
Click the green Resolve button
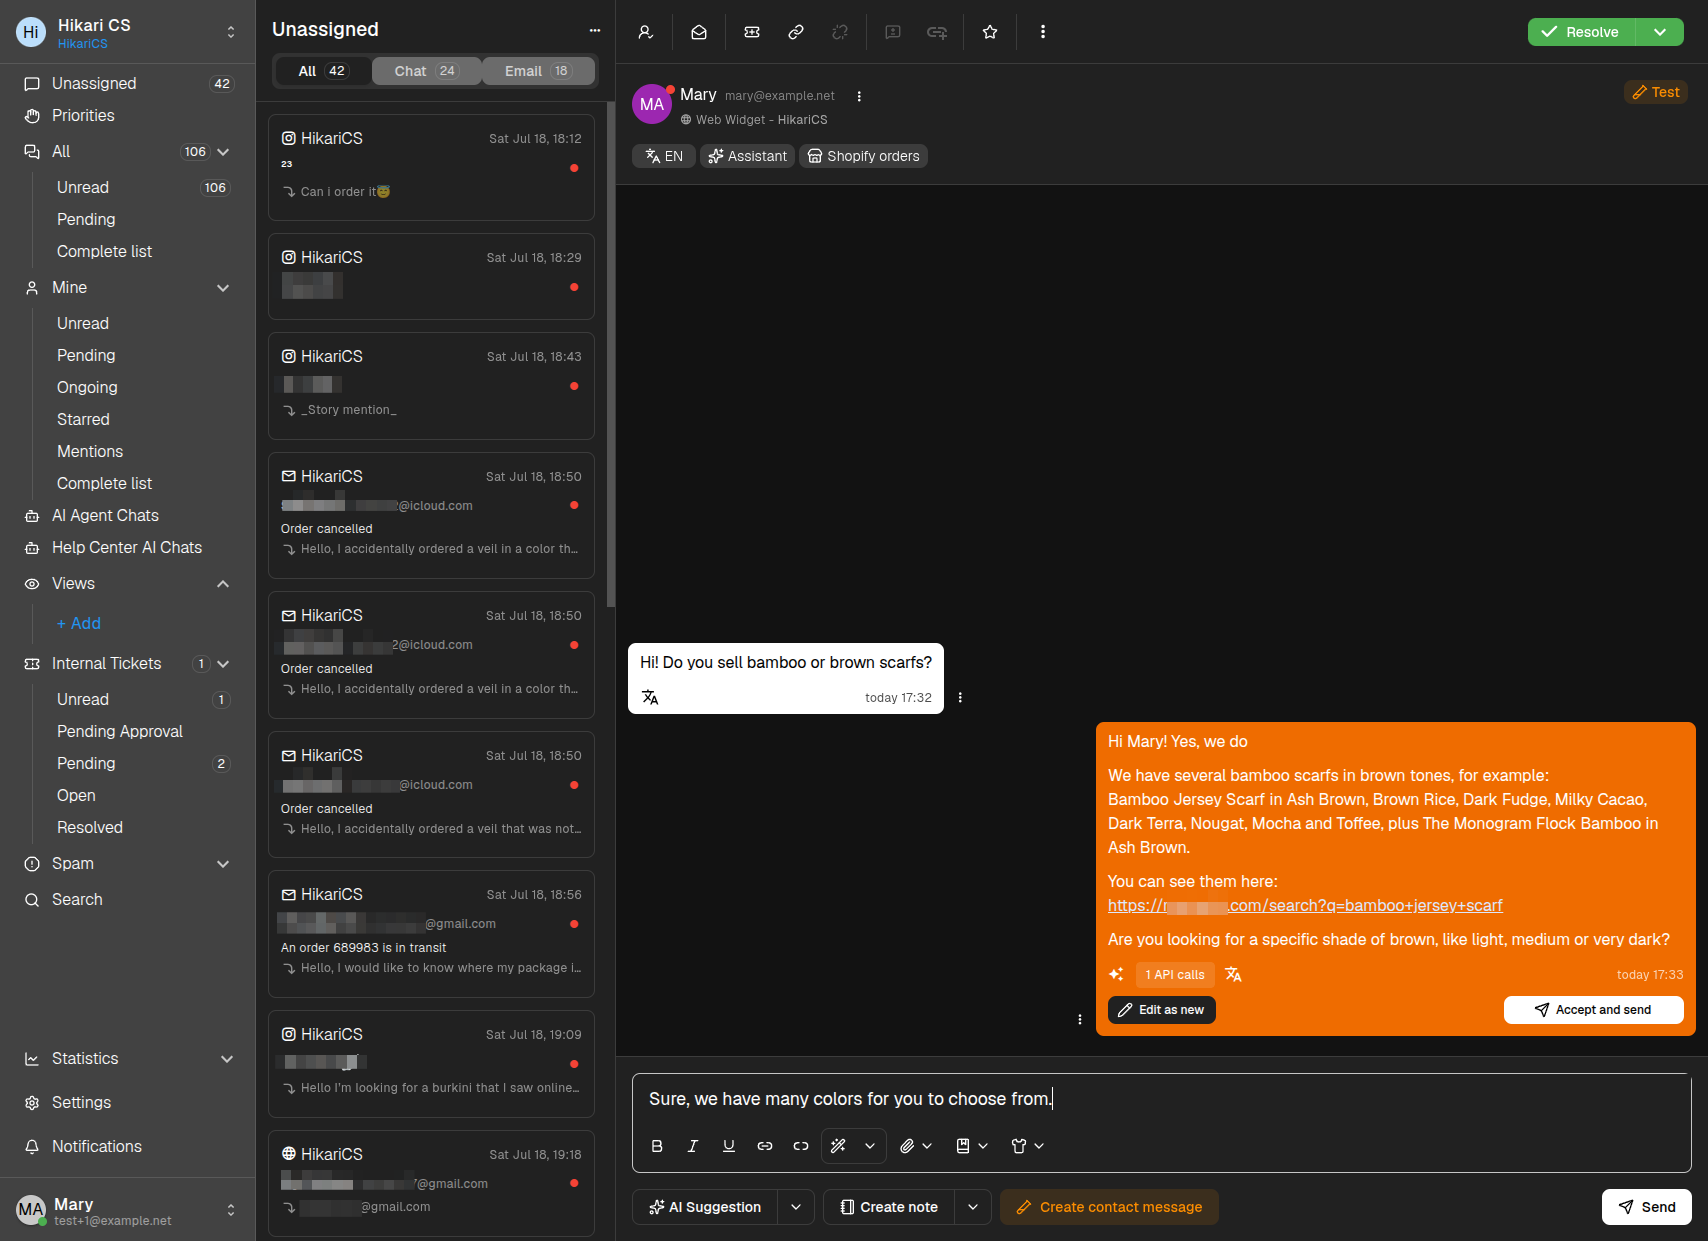1582,32
